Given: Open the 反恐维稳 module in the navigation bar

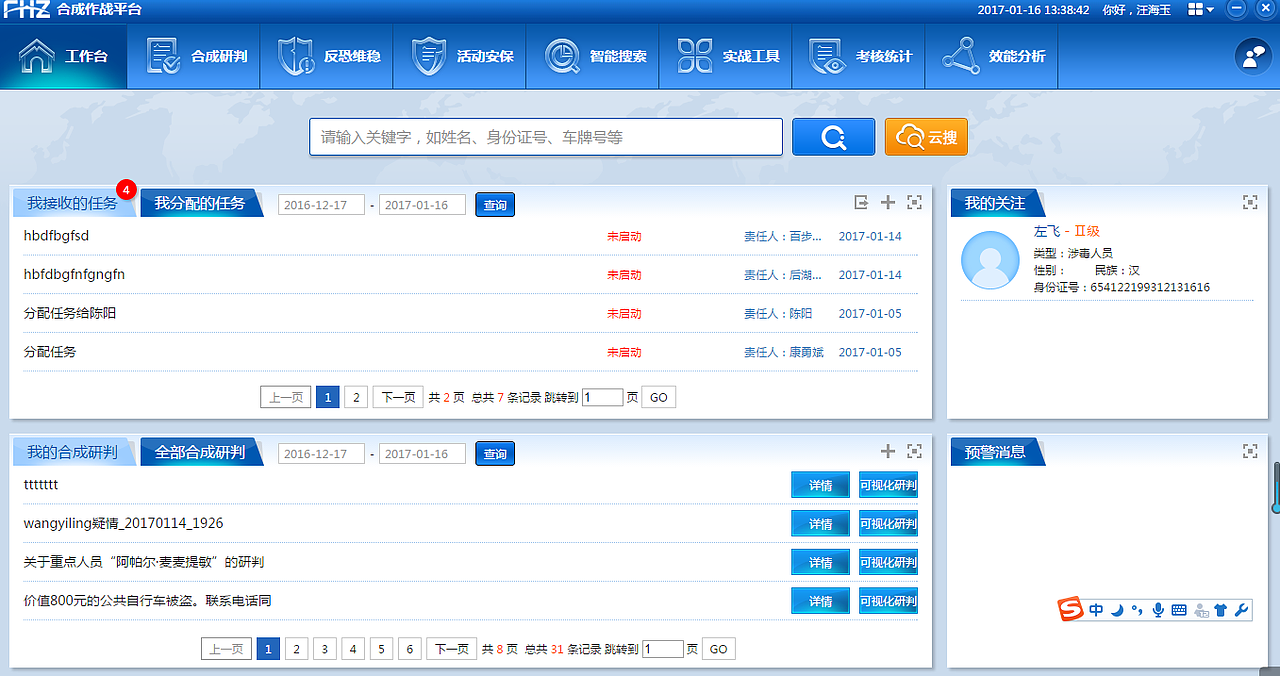Looking at the screenshot, I should point(326,57).
